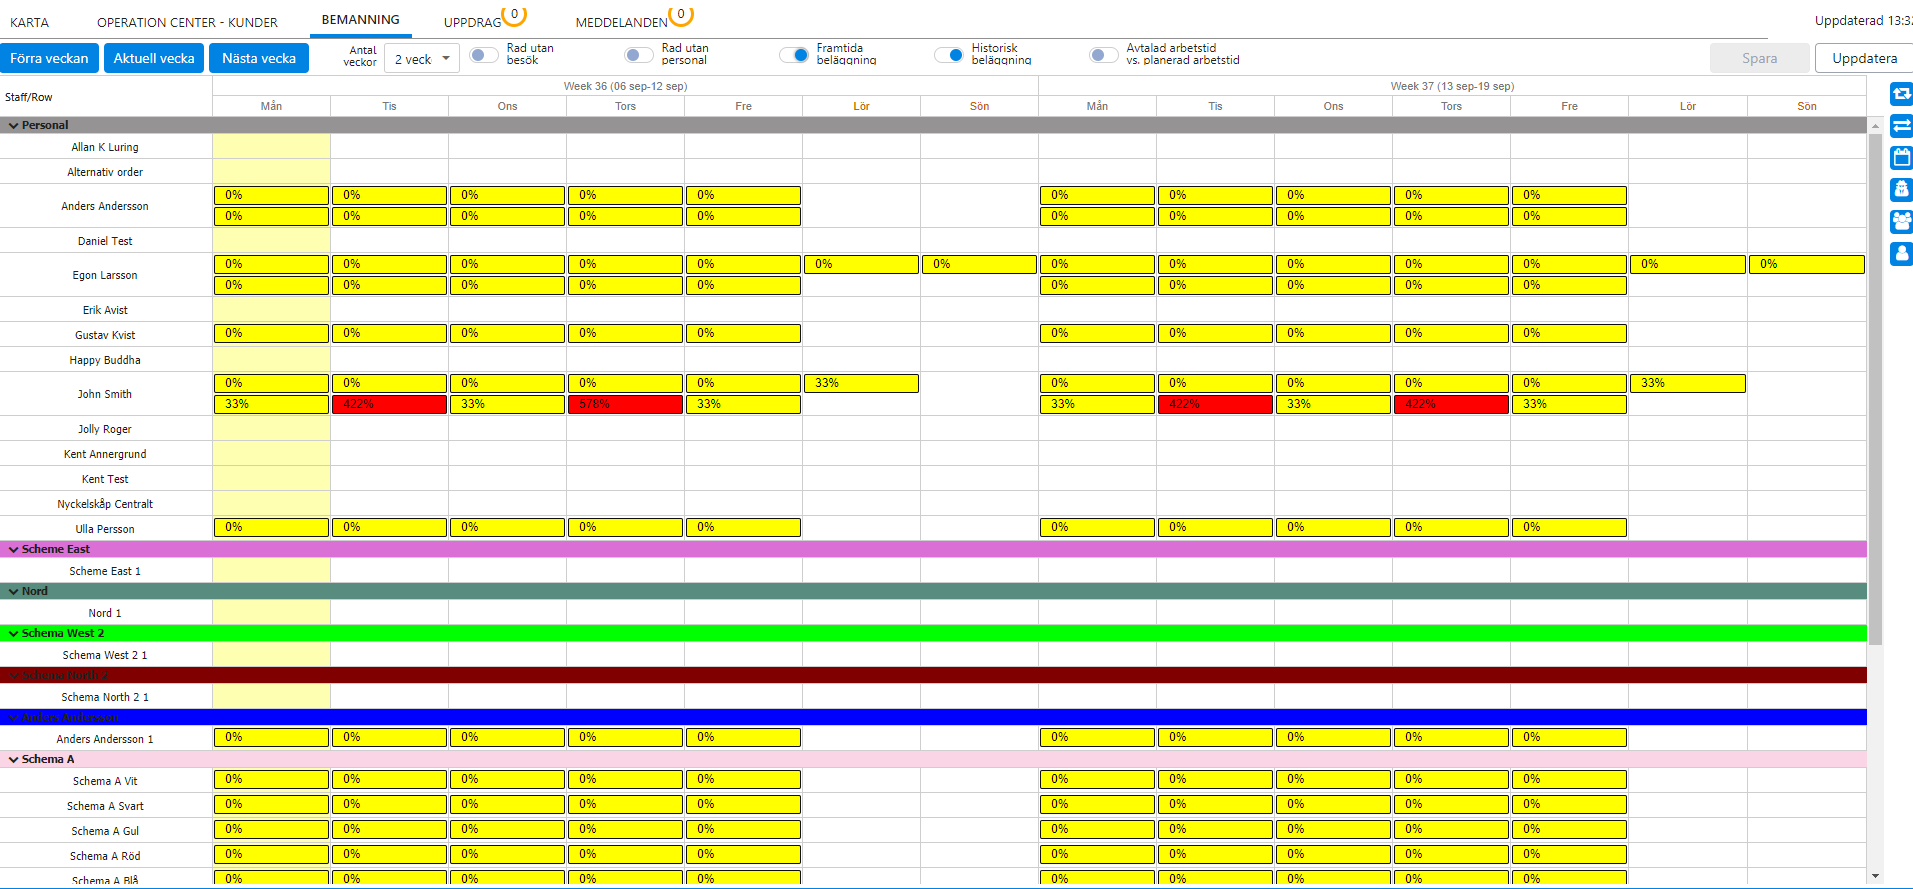Image resolution: width=1913 pixels, height=889 pixels.
Task: Select the 'Anders Andersson 1' row label
Action: [105, 739]
